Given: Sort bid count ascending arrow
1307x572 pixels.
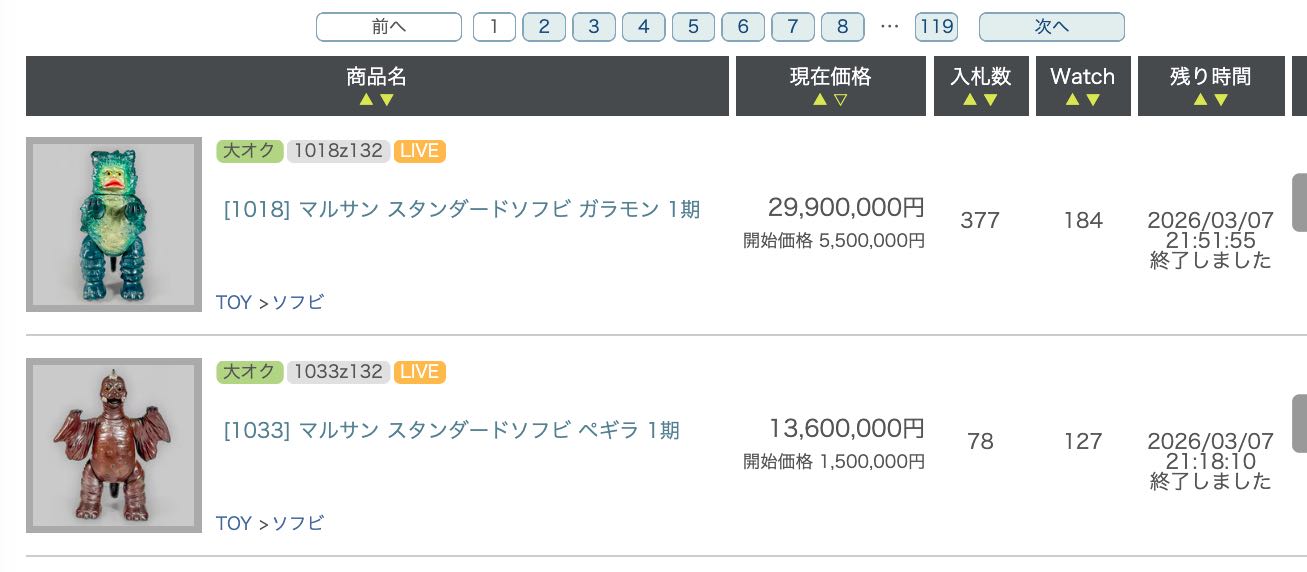Looking at the screenshot, I should tap(970, 100).
